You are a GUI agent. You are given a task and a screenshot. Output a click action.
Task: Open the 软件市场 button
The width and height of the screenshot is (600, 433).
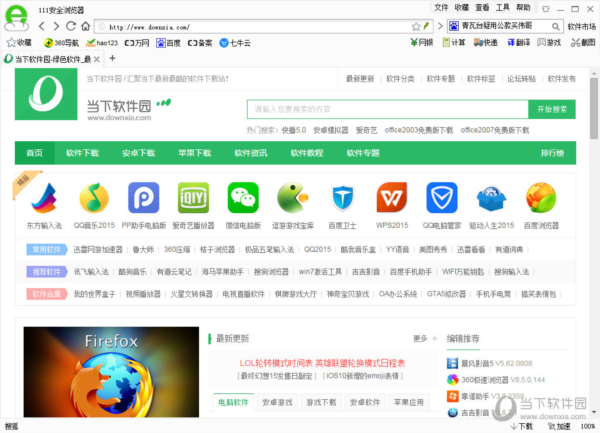(x=582, y=26)
